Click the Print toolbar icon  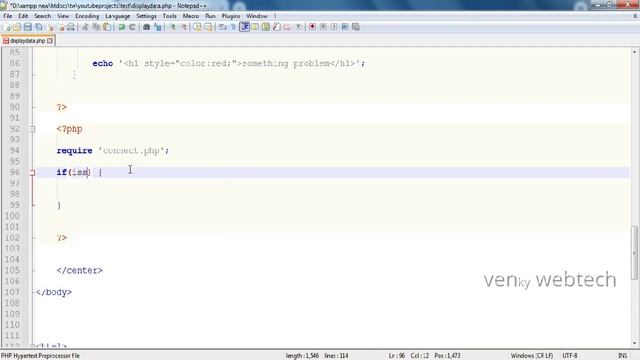[x=71, y=27]
